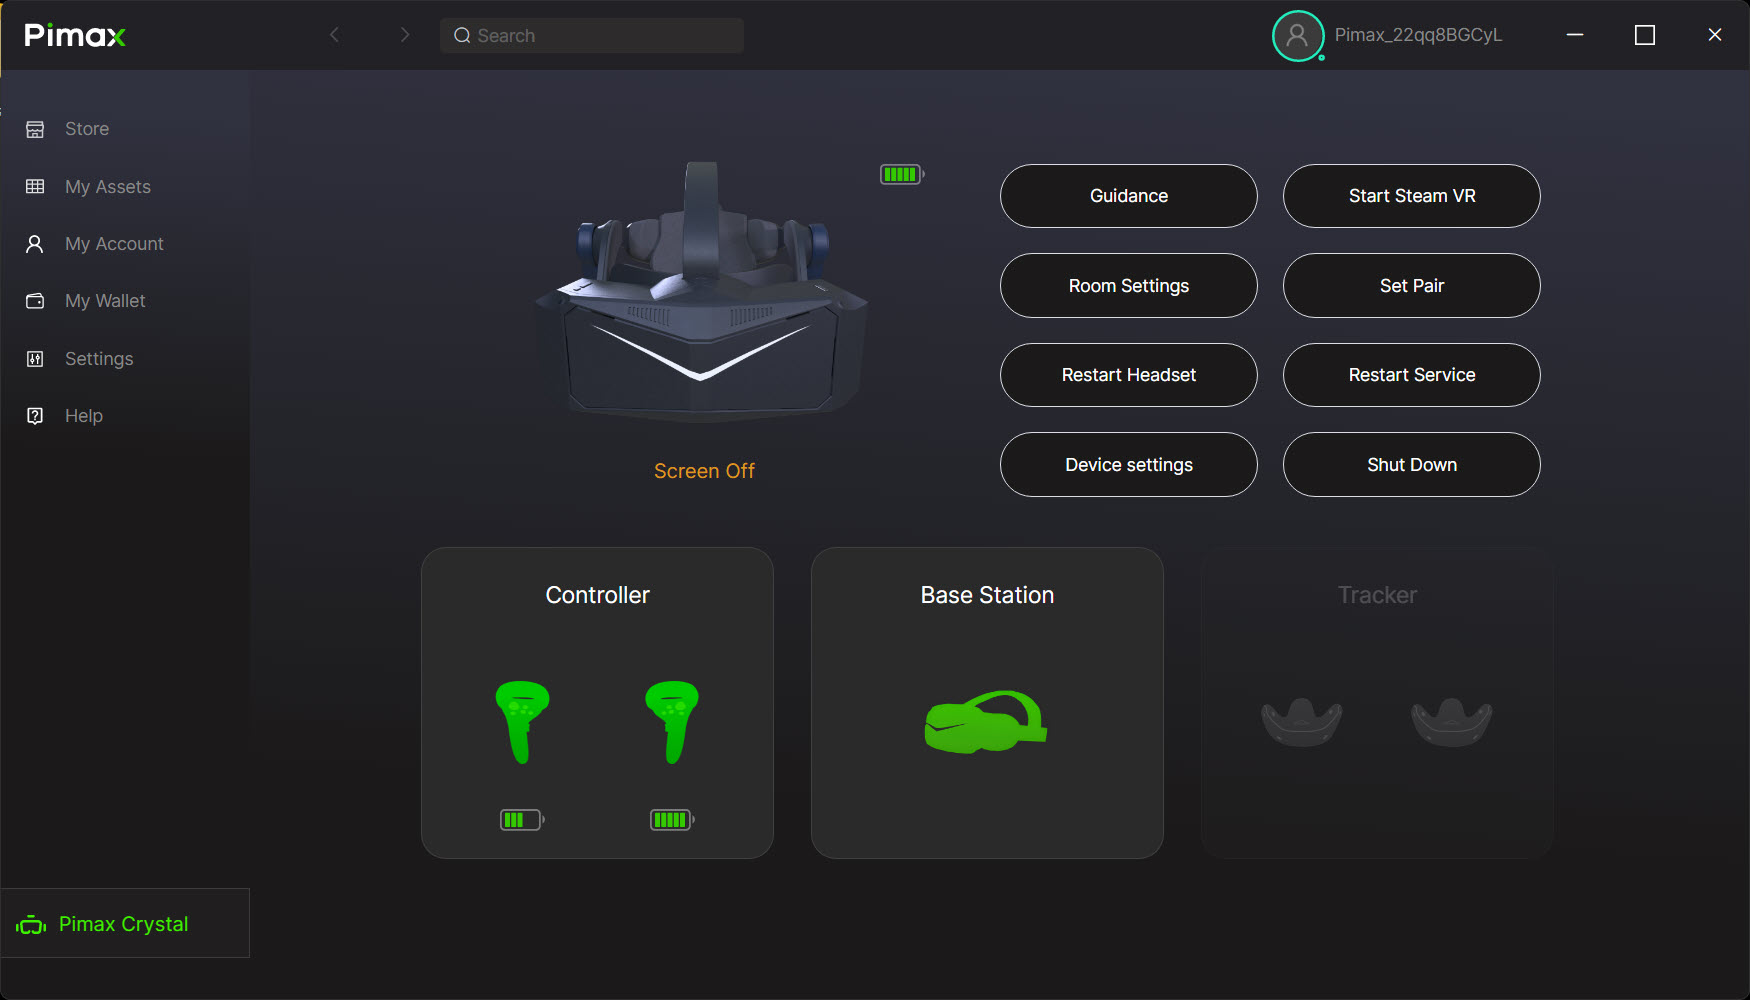The image size is (1750, 1000).
Task: Open Device settings
Action: [1128, 464]
